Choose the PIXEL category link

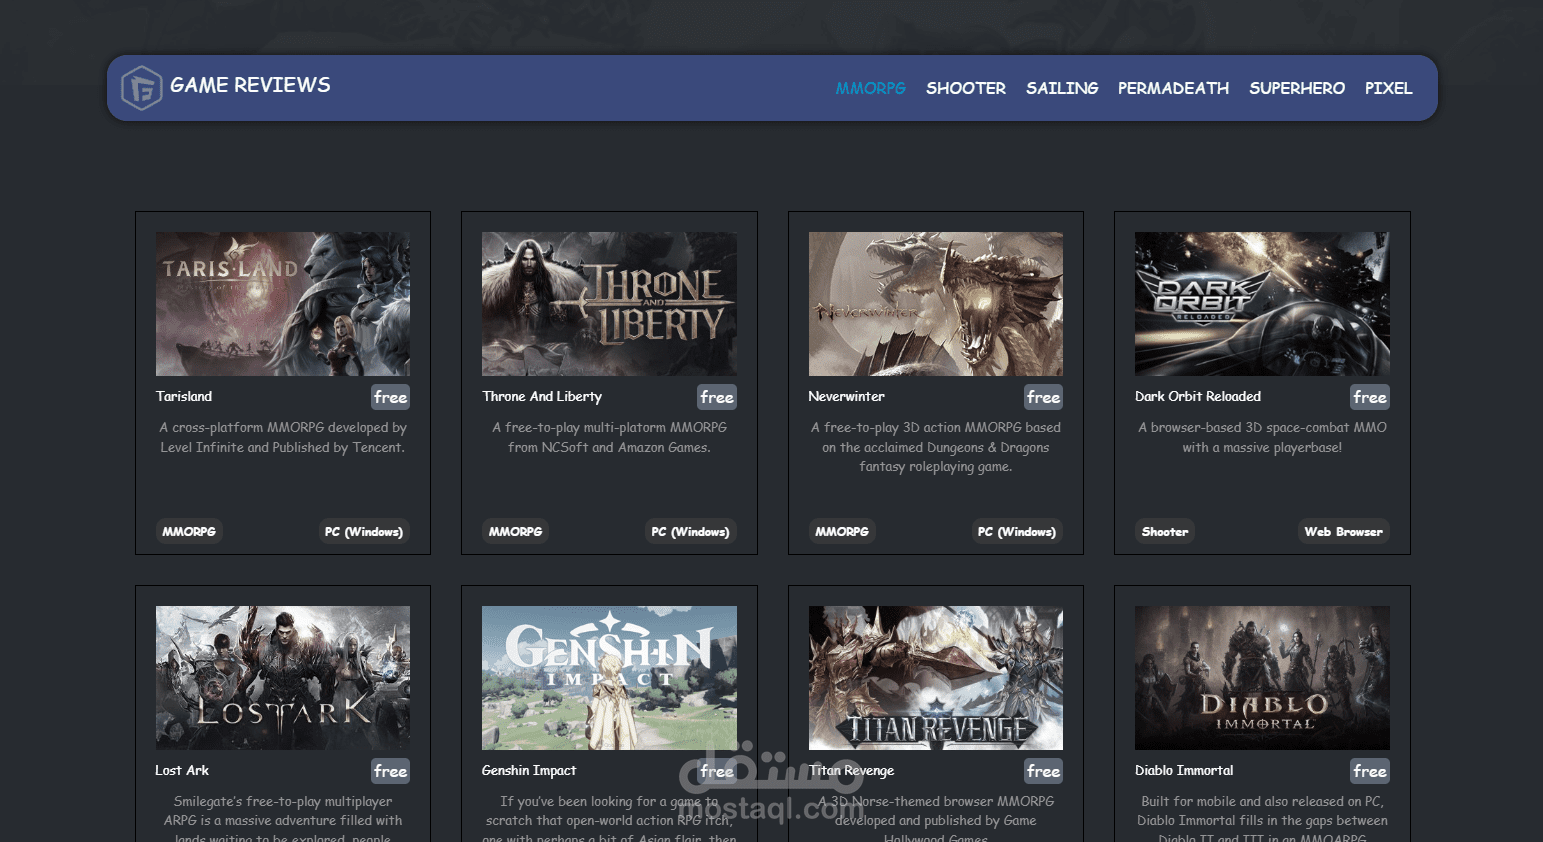click(1388, 88)
